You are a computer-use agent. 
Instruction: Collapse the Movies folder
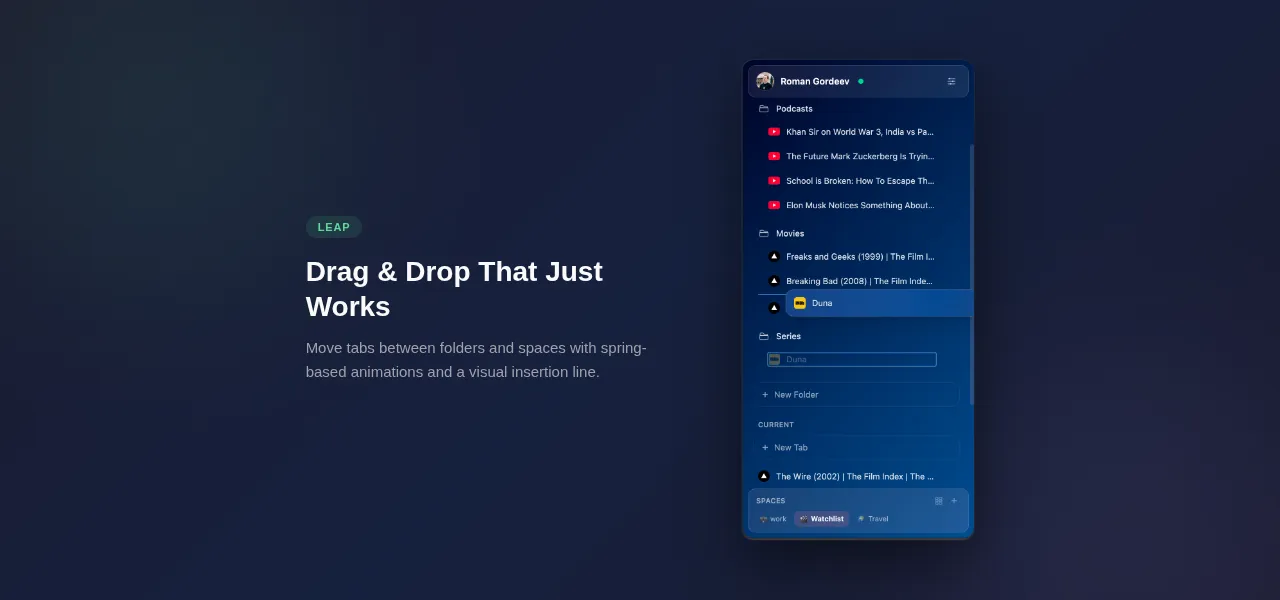tap(791, 233)
